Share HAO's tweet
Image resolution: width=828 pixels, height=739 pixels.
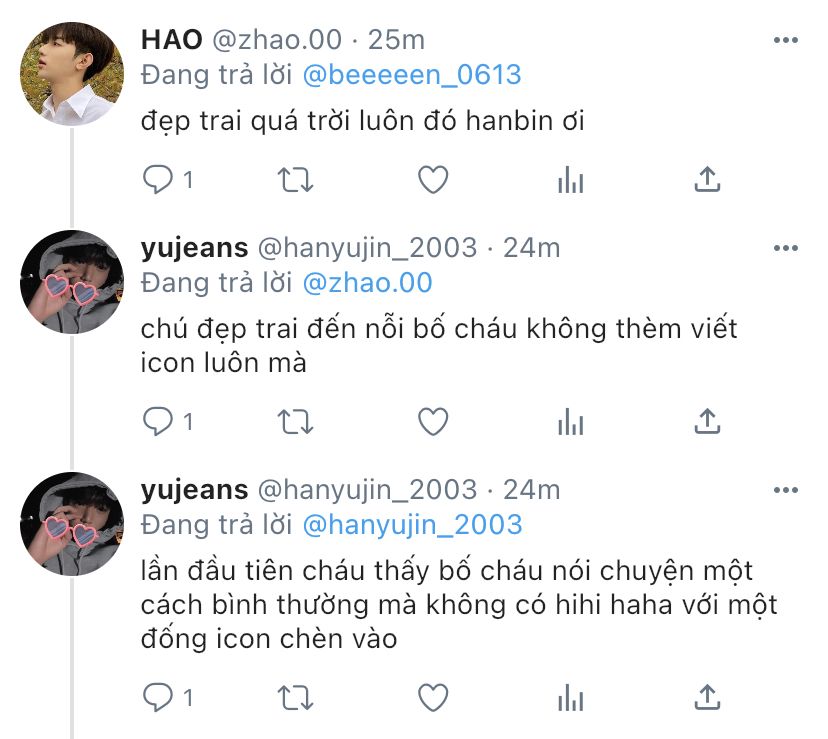point(708,180)
